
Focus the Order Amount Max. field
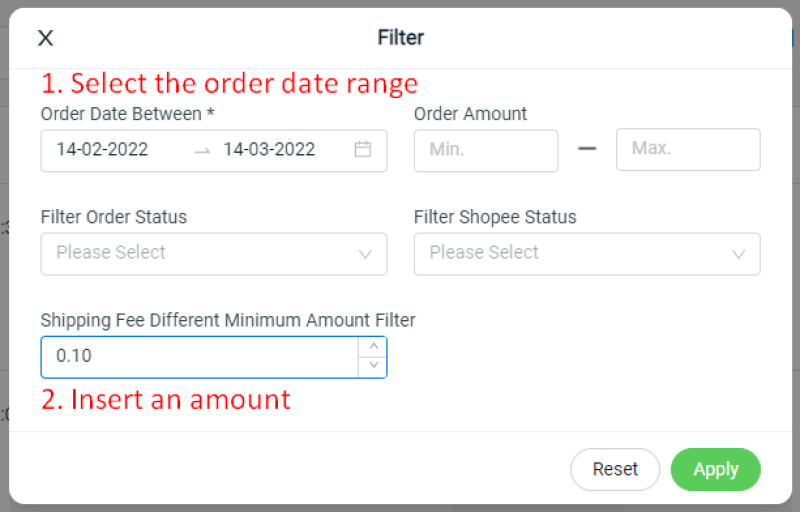pos(688,149)
